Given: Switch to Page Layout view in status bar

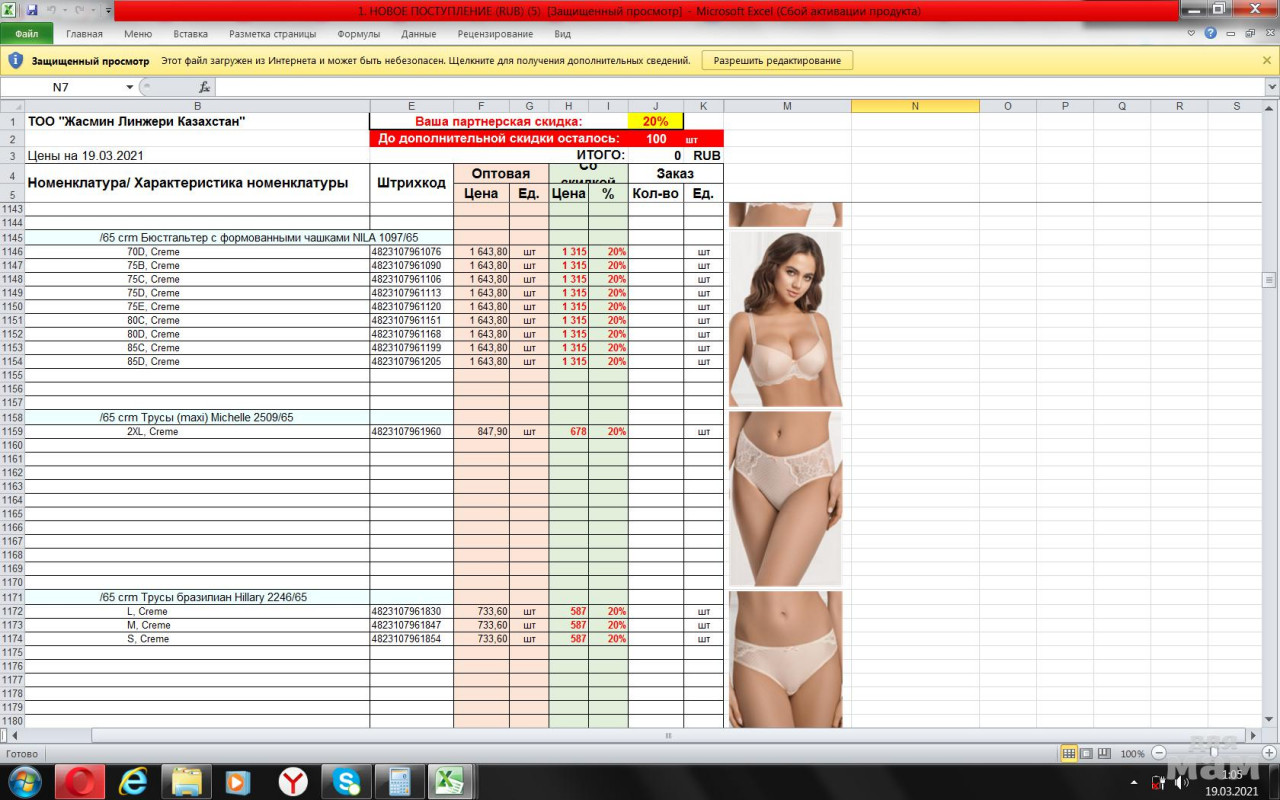Looking at the screenshot, I should 1086,753.
